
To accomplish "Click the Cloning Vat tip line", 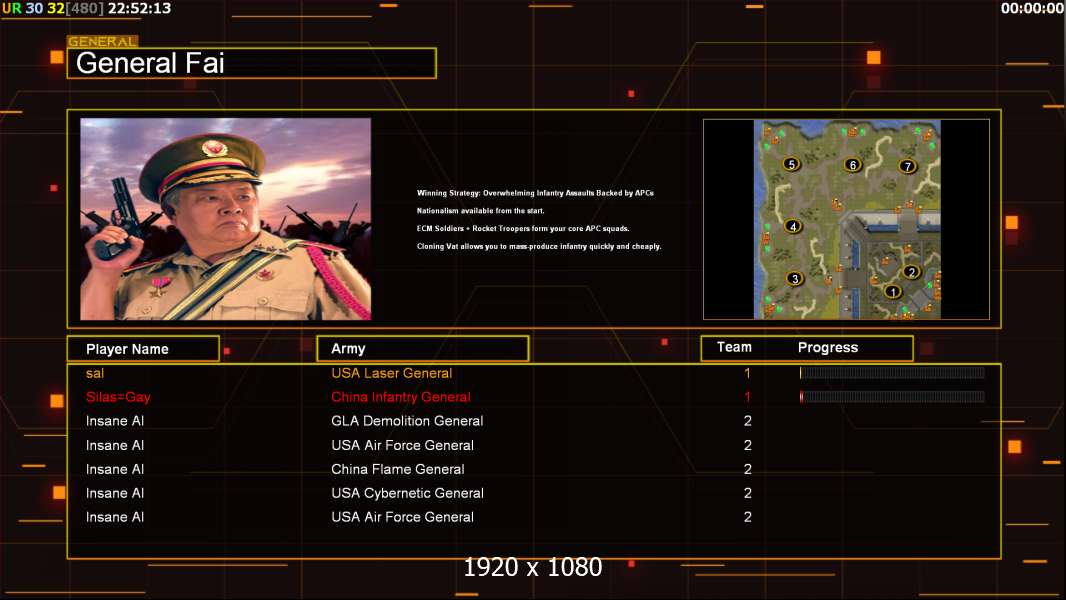I will click(x=539, y=246).
